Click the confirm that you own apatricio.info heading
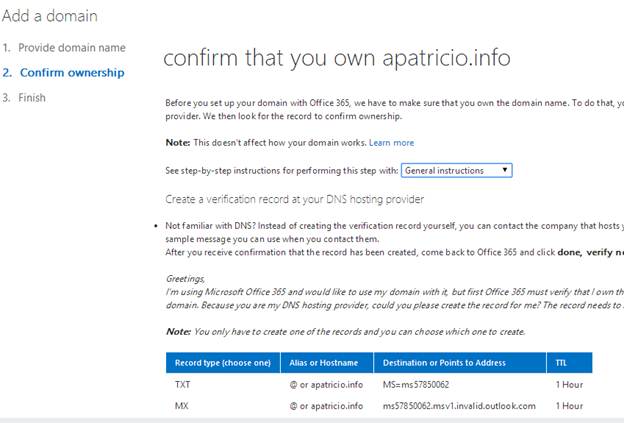The height and width of the screenshot is (423, 624). pos(337,58)
